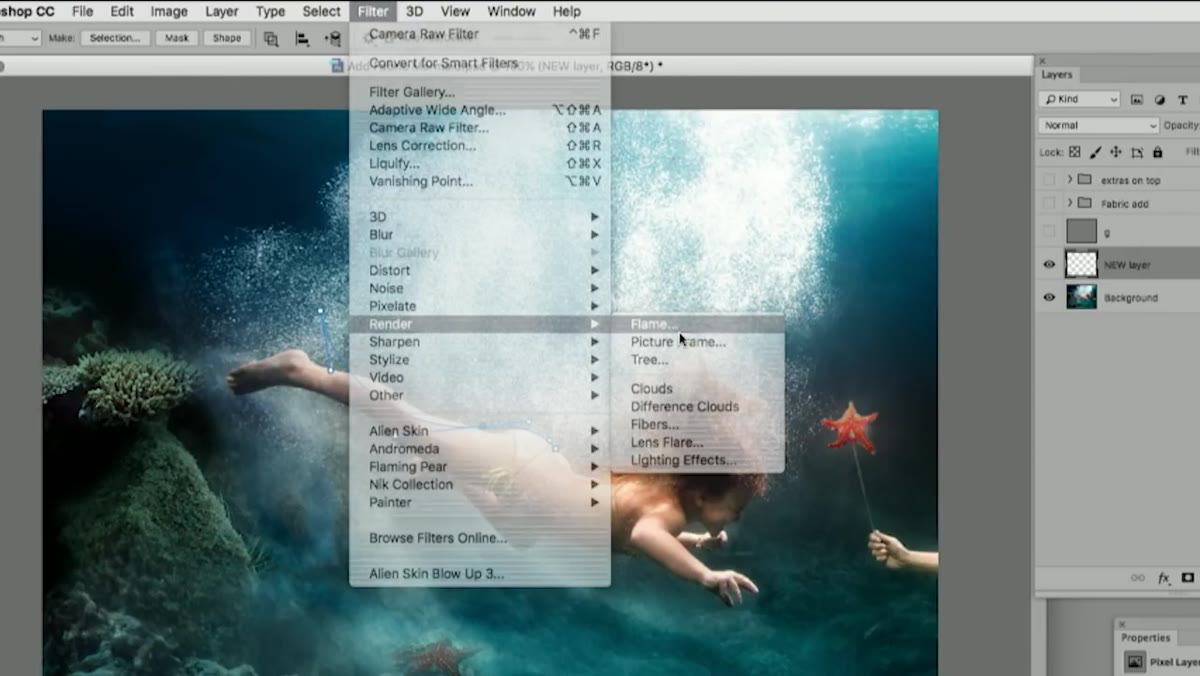
Task: Switch to the Layers tab
Action: point(1056,74)
